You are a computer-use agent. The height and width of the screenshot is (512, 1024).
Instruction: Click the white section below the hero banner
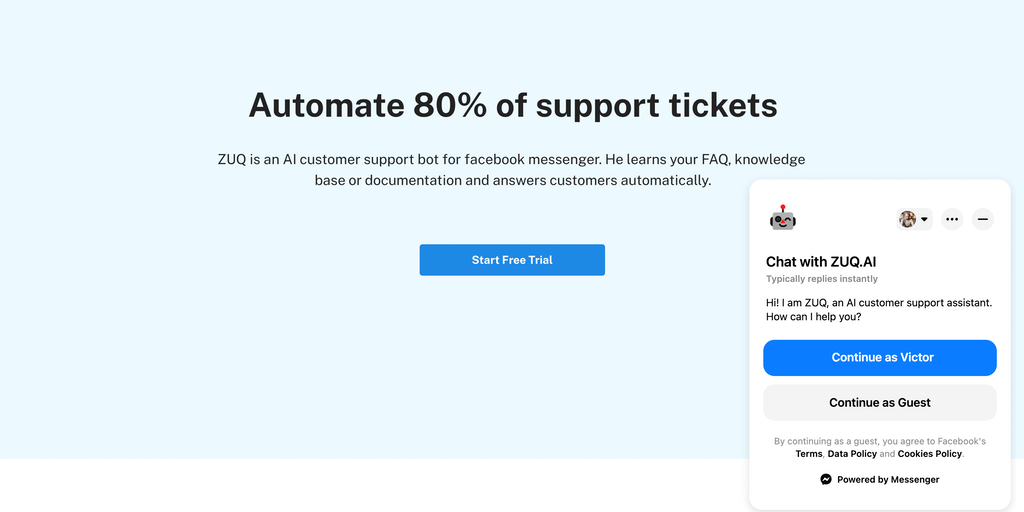point(370,485)
